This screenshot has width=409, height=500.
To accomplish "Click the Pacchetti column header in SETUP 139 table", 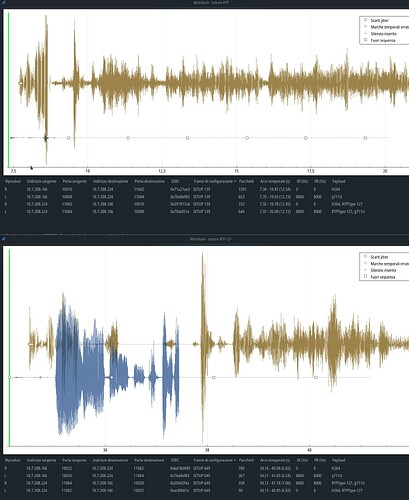I will tap(246, 181).
